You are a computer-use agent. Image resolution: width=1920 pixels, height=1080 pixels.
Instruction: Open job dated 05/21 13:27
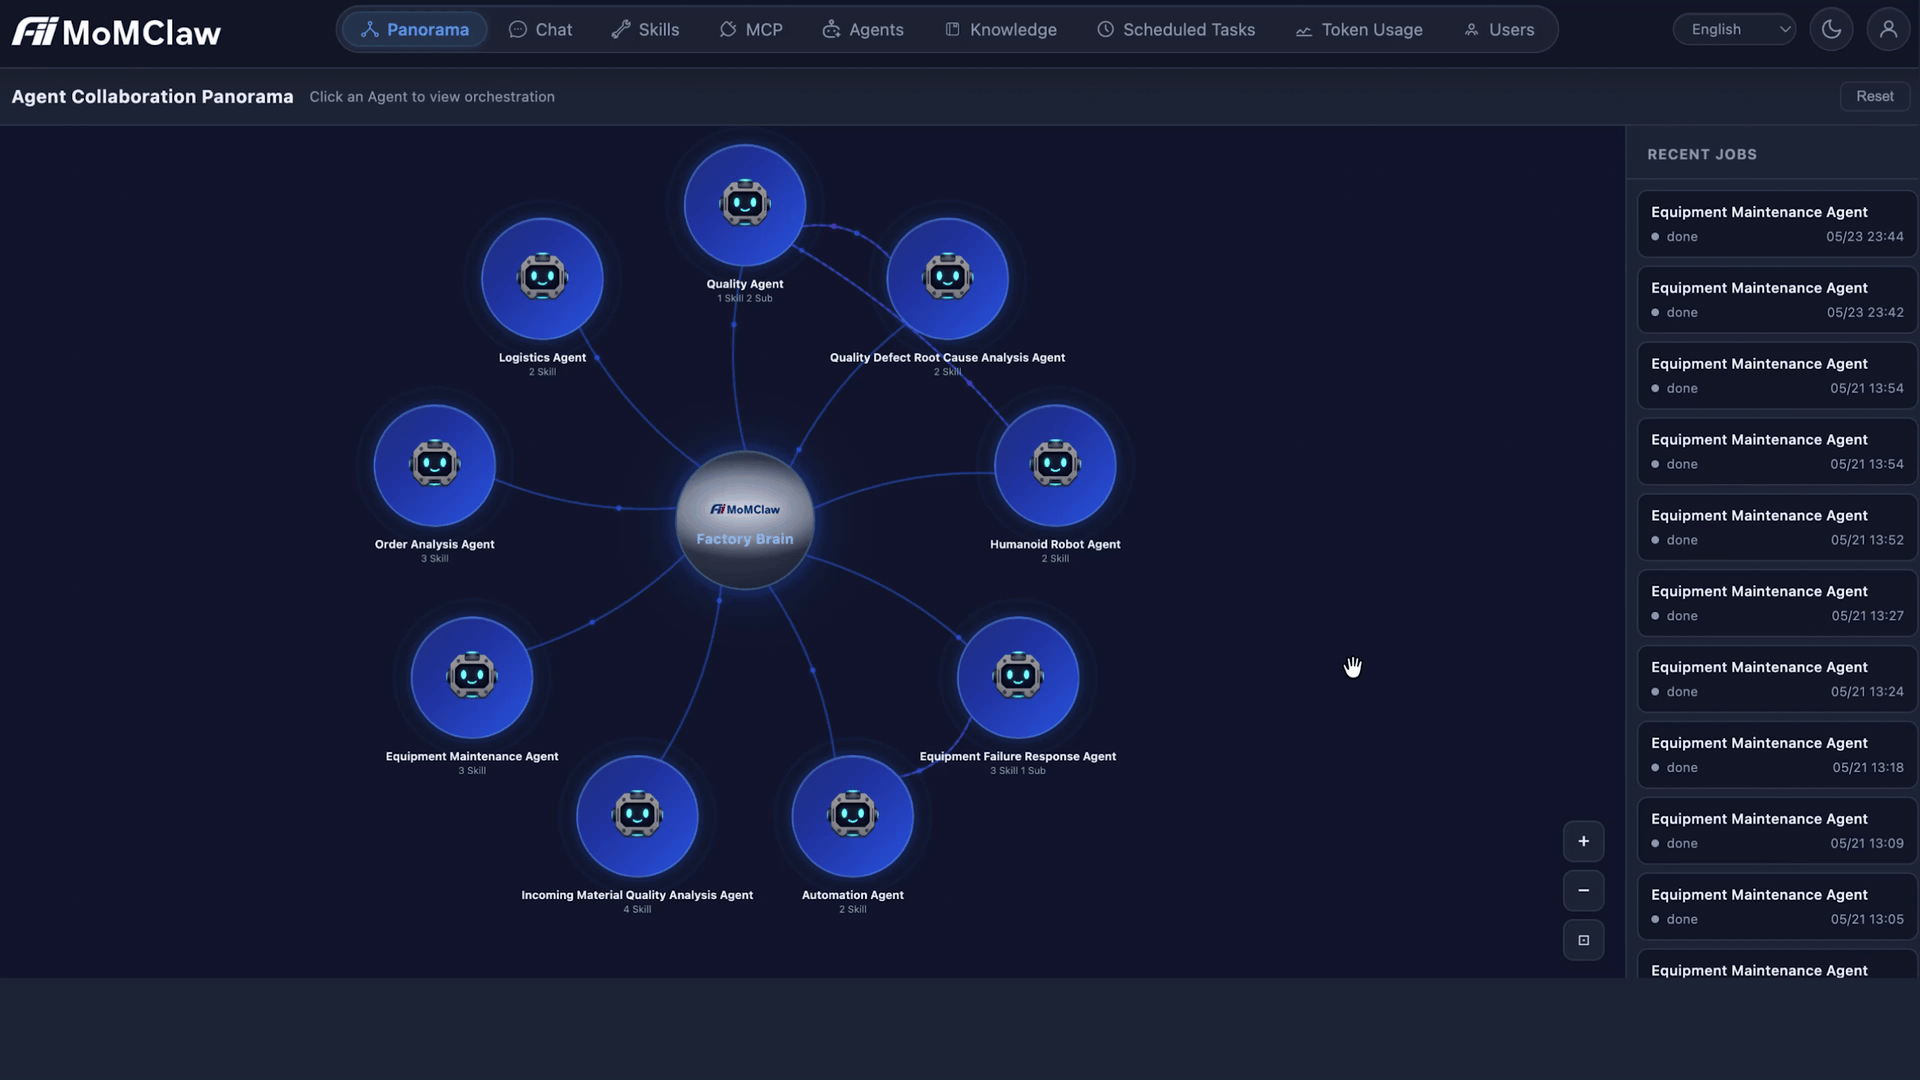[1777, 603]
